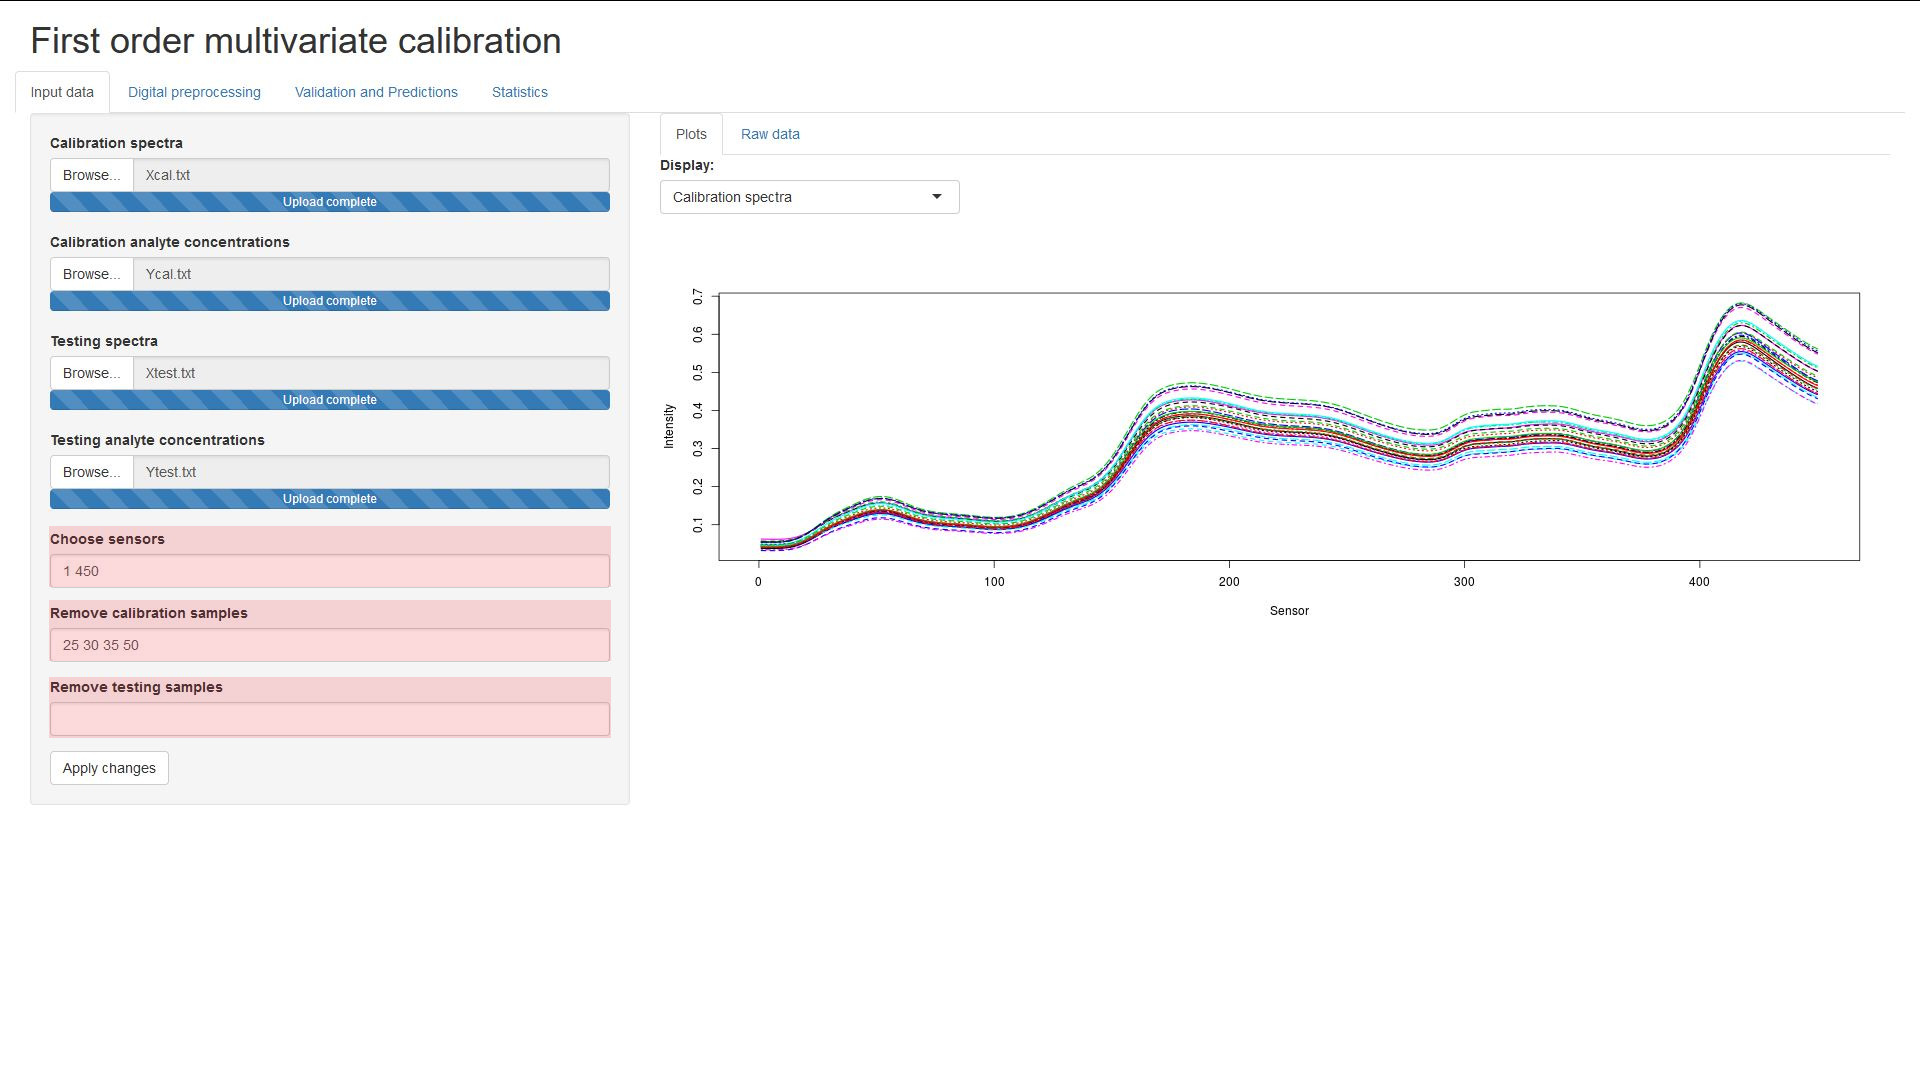Click the Xcal.txt upload progress bar
Viewport: 1920px width, 1080px height.
329,202
